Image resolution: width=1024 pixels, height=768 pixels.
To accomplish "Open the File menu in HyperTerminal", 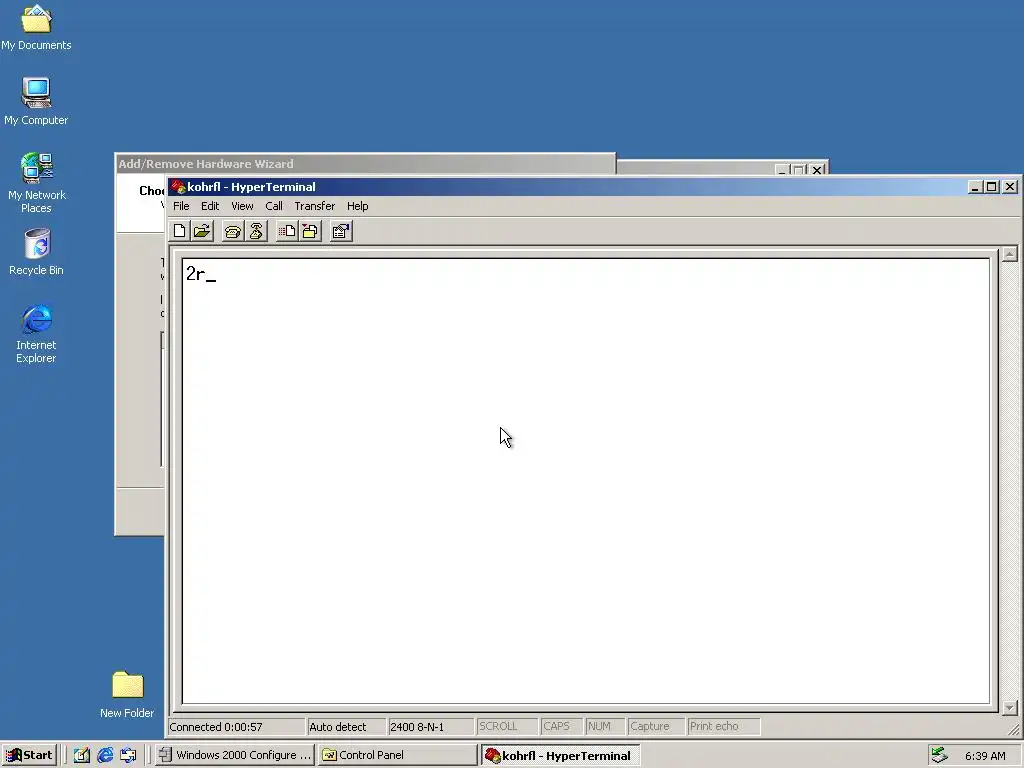I will [181, 206].
